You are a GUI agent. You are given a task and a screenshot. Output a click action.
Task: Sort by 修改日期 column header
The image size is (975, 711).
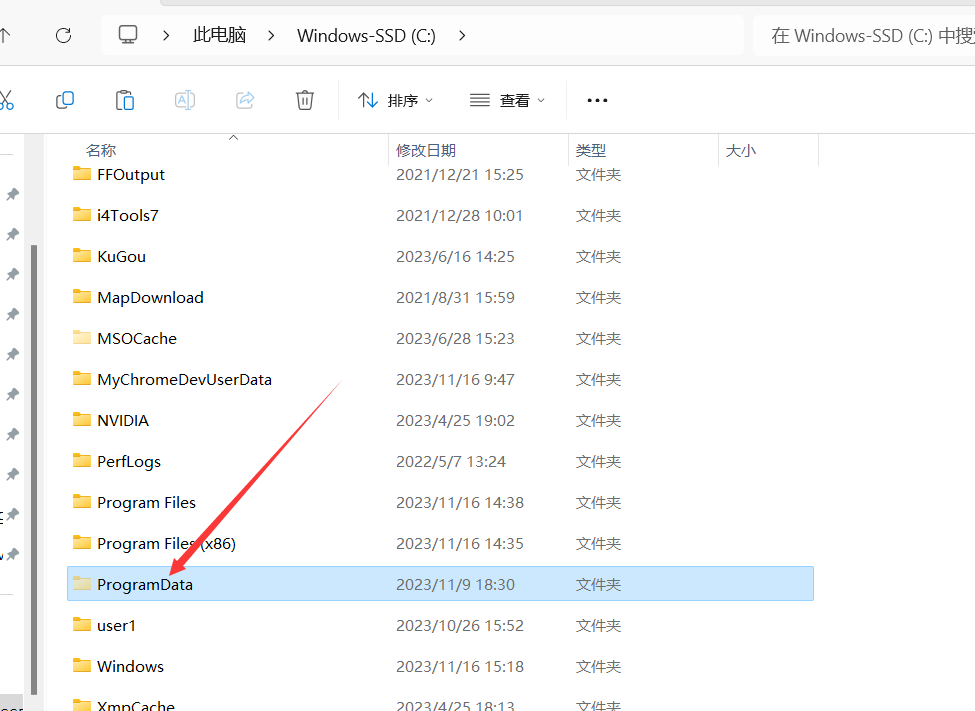(425, 149)
